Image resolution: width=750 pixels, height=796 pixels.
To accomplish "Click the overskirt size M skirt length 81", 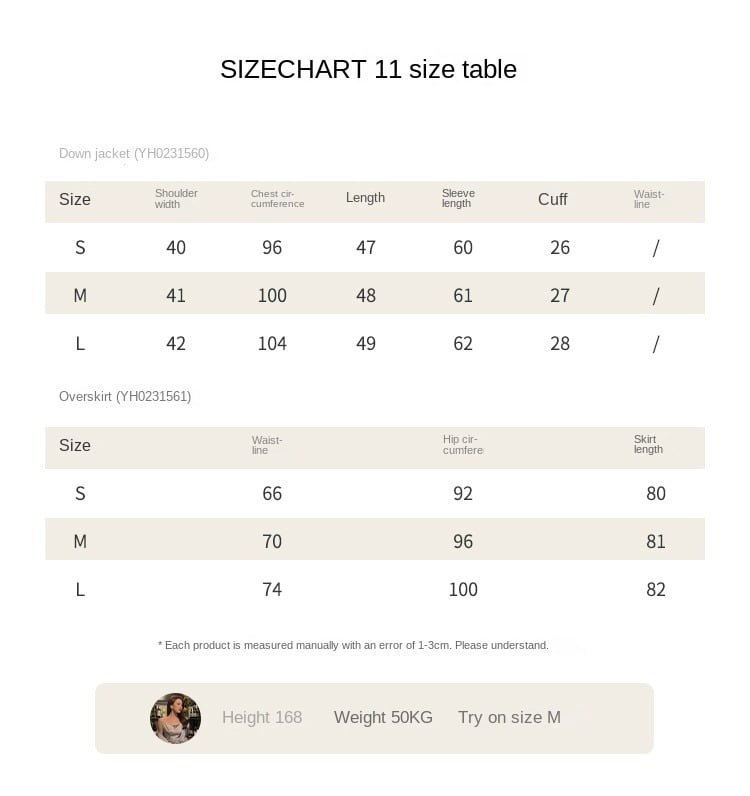I will tap(656, 541).
